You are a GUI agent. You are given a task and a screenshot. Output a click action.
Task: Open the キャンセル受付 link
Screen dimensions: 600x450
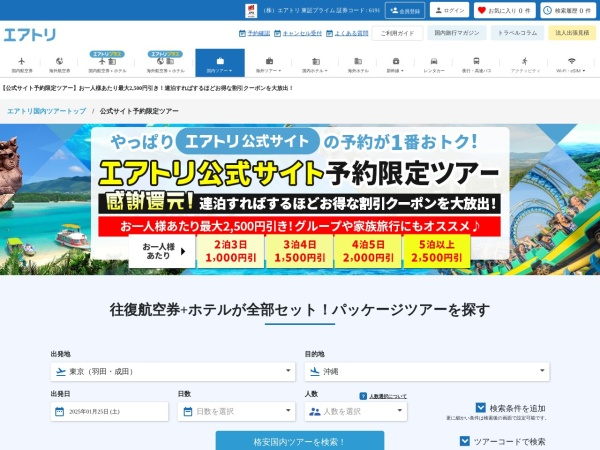302,33
